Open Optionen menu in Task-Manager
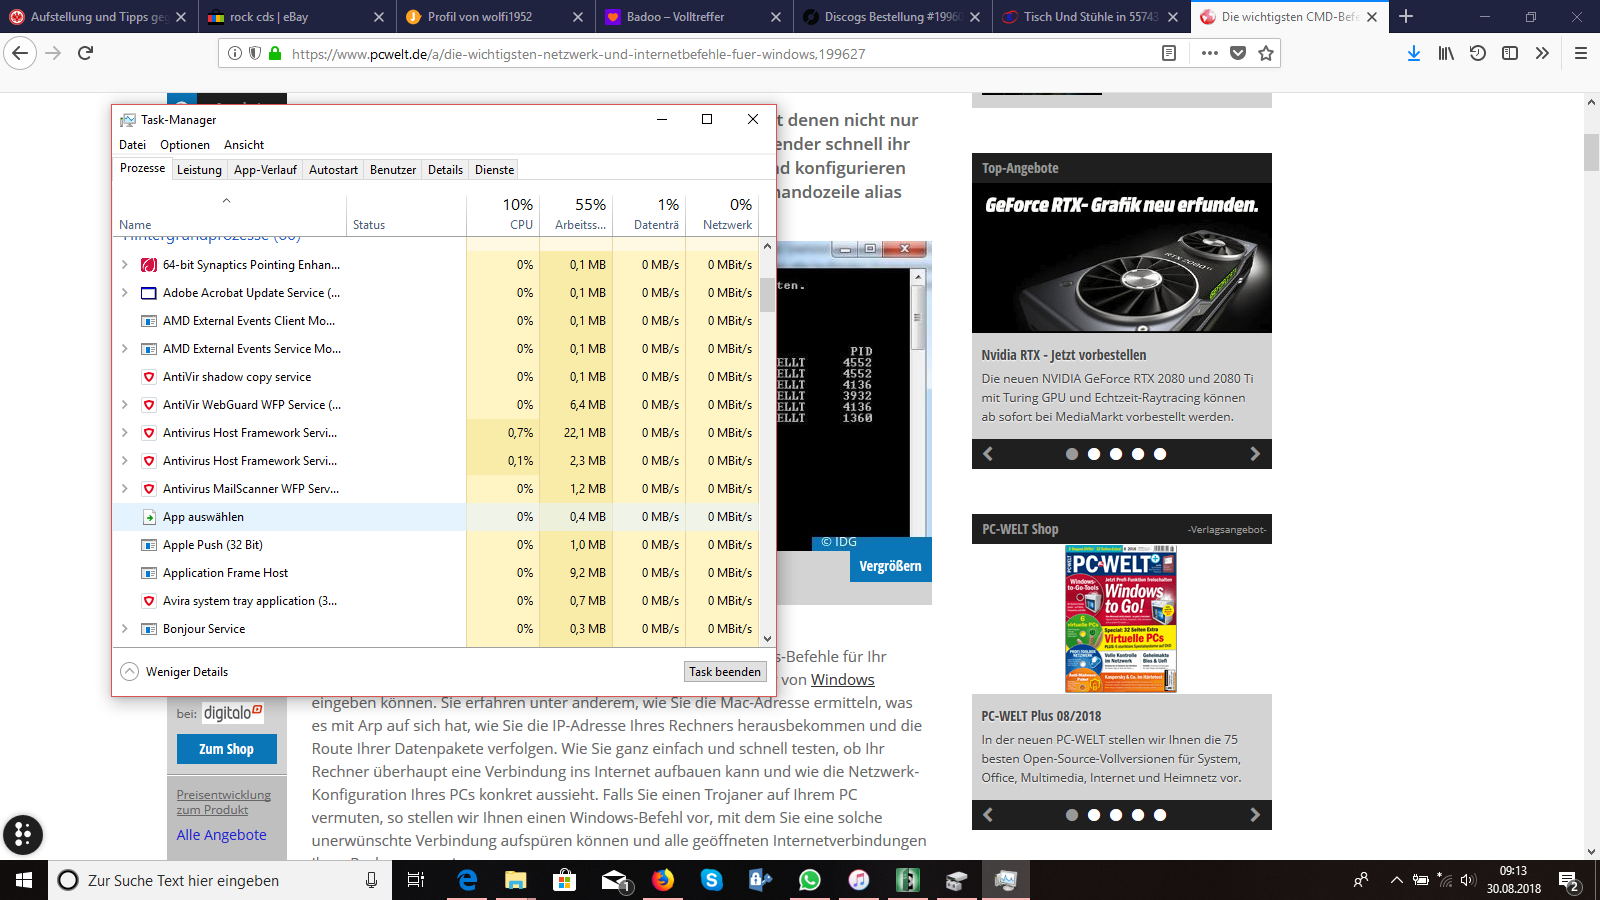Viewport: 1600px width, 900px height. [x=185, y=145]
